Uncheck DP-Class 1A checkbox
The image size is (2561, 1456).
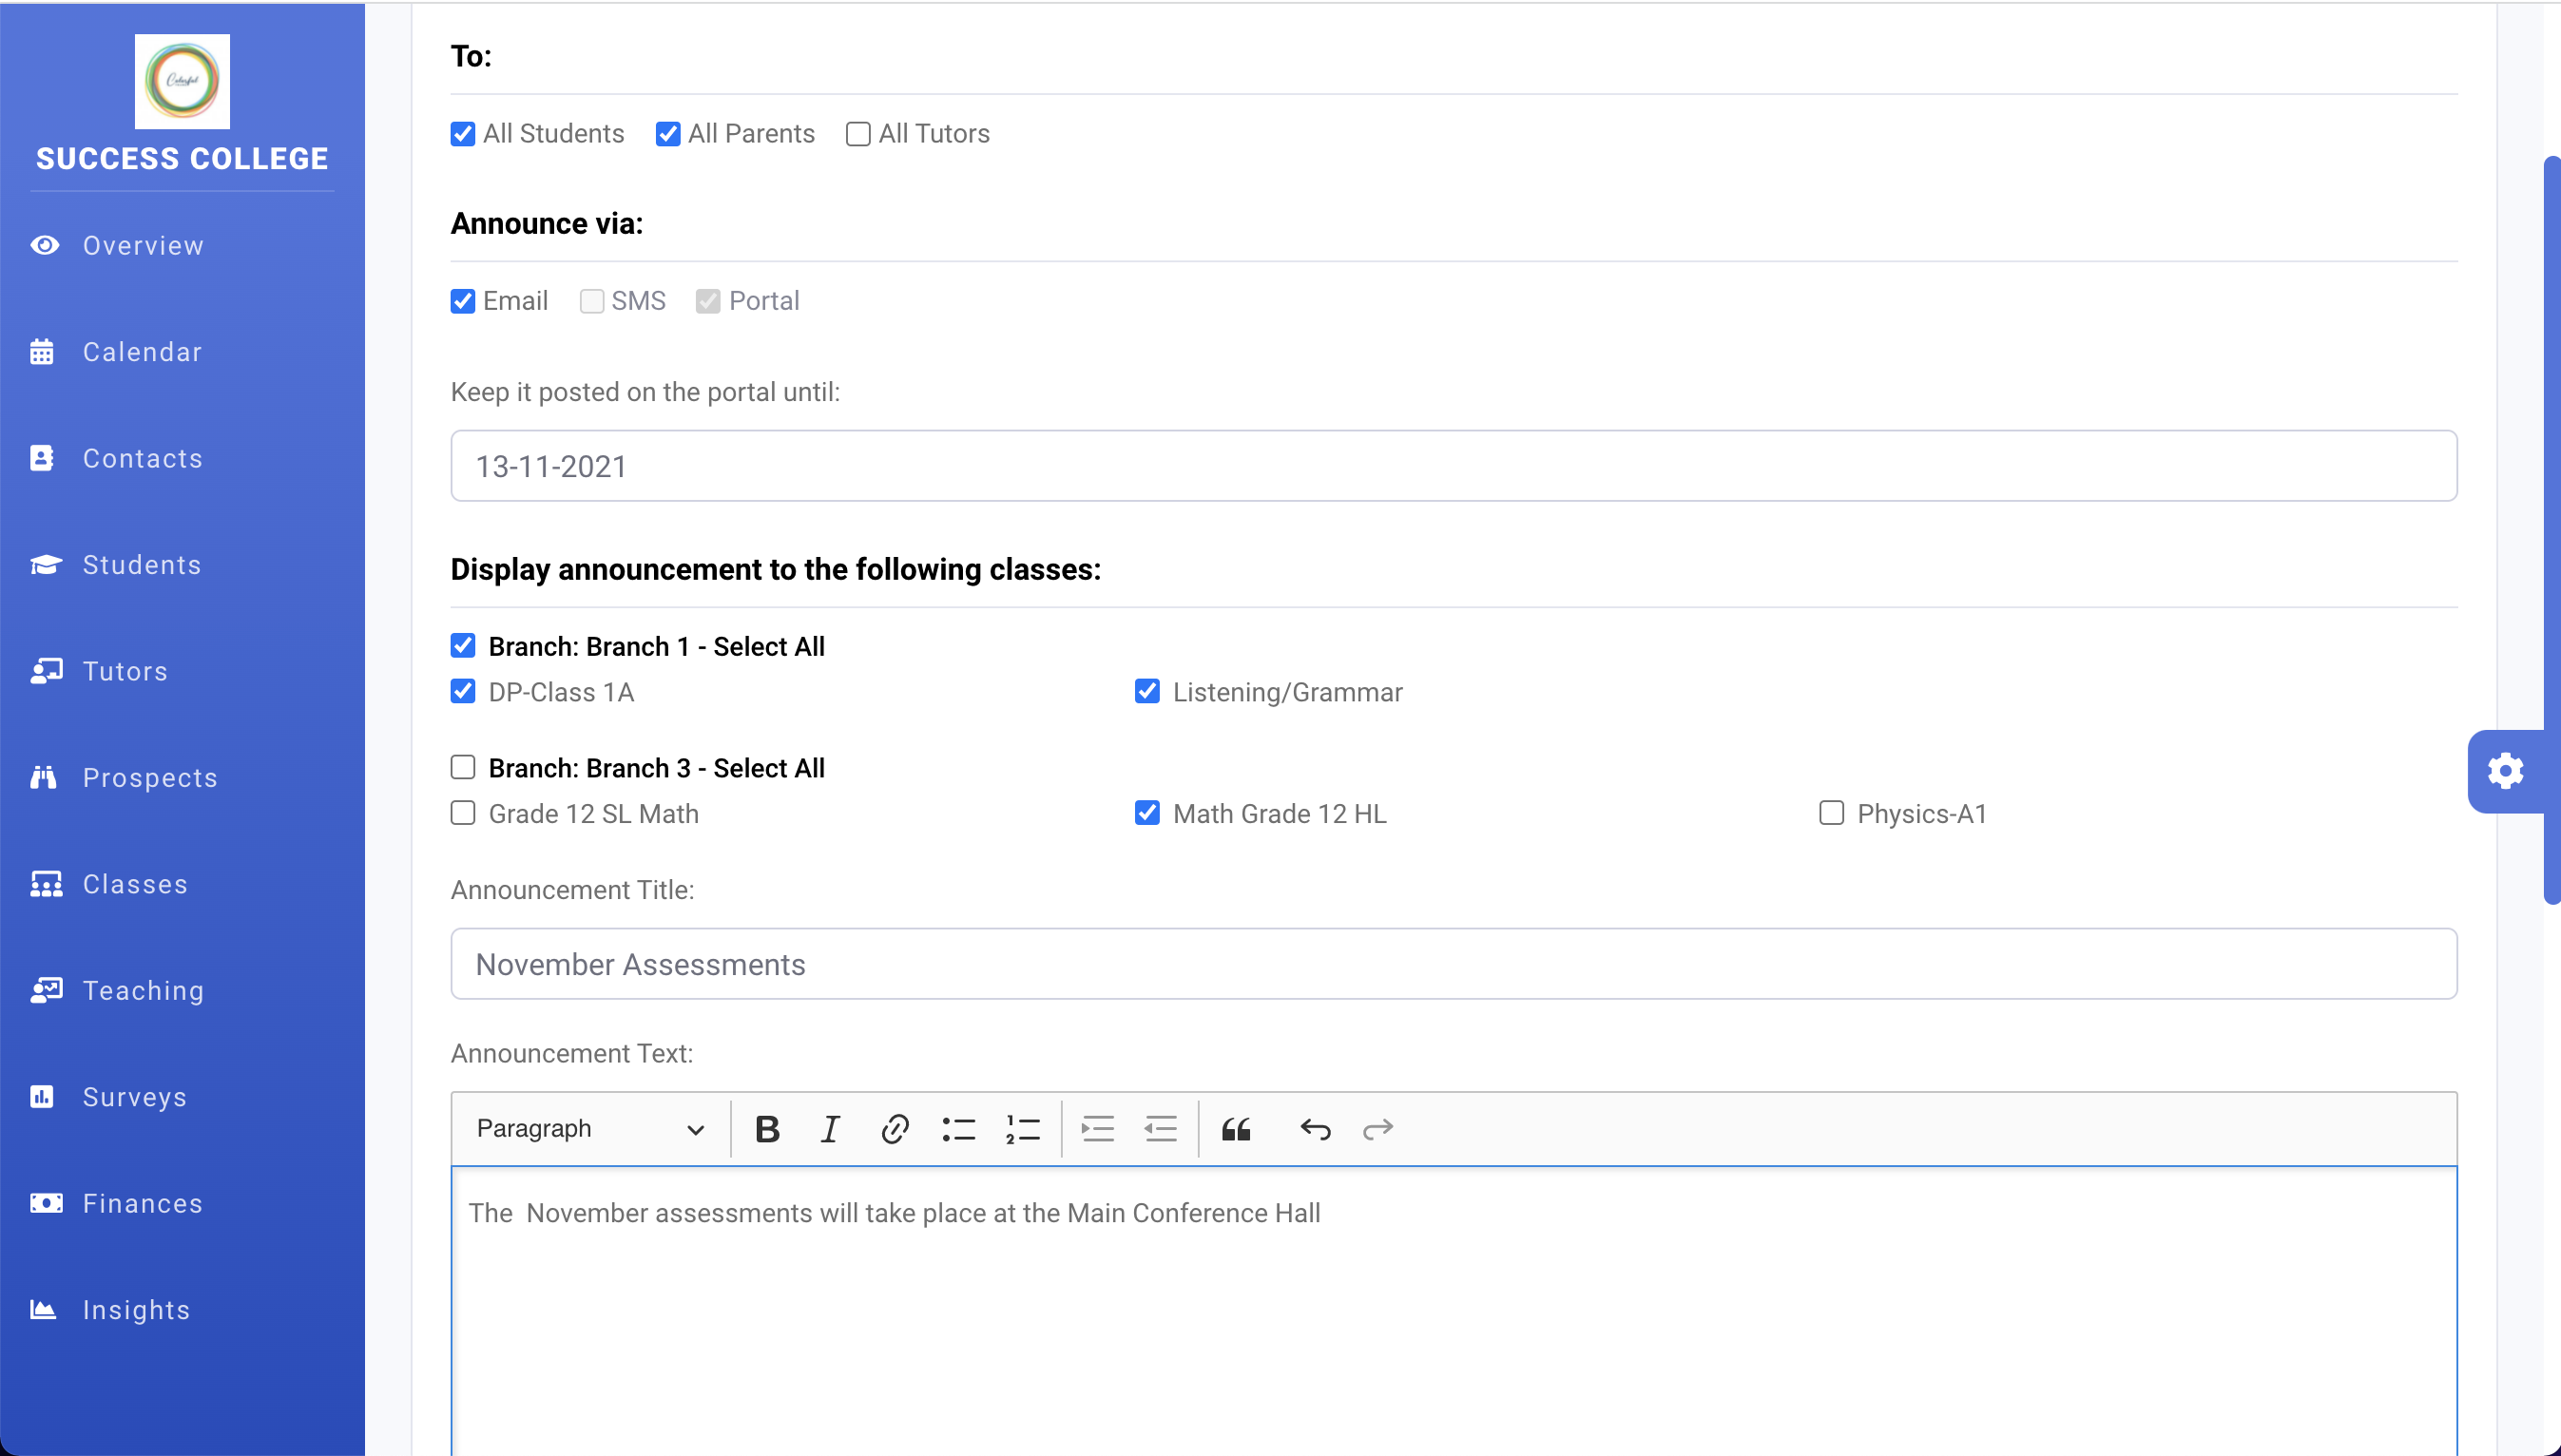coord(463,692)
